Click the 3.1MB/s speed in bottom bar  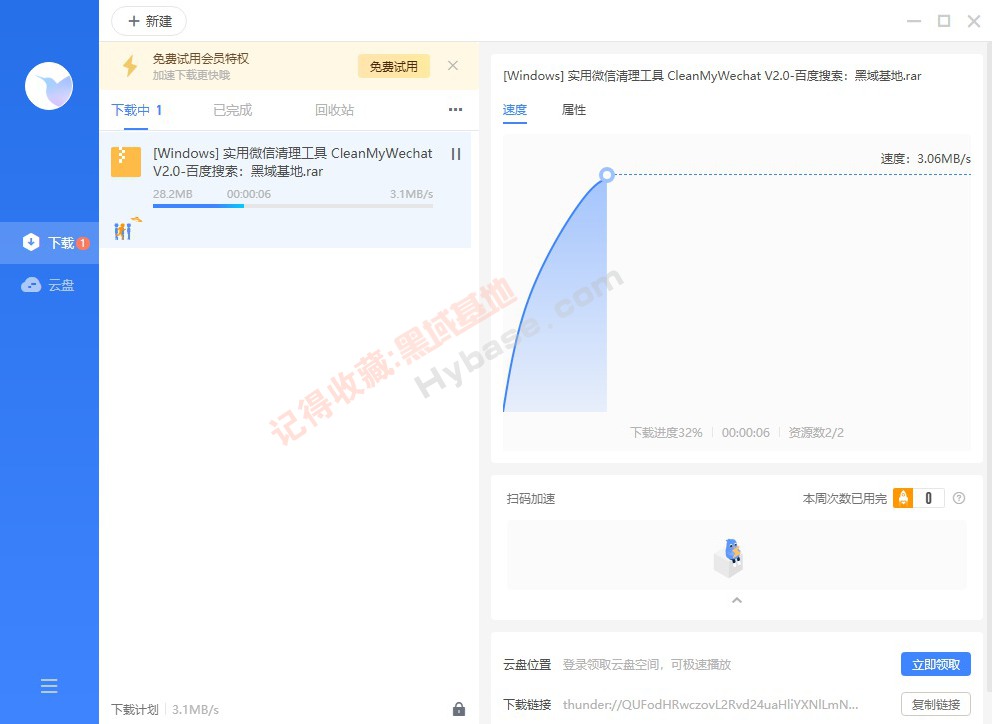point(195,709)
